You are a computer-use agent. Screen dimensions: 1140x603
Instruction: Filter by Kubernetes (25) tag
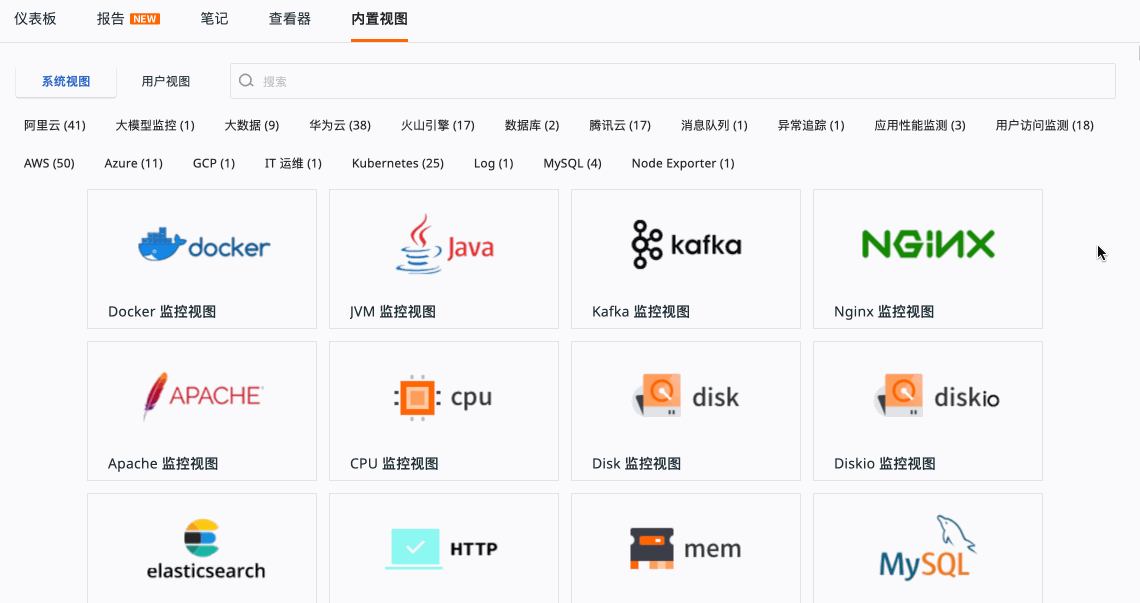coord(397,163)
